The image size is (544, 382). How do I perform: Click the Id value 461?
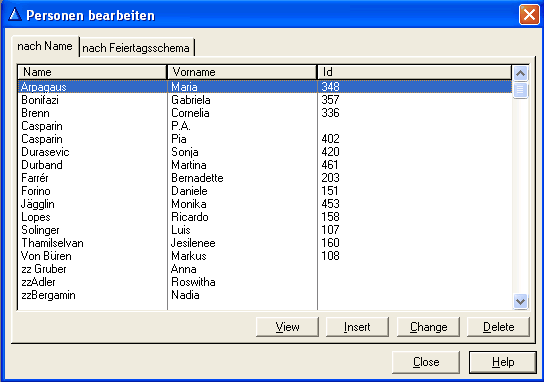point(330,165)
